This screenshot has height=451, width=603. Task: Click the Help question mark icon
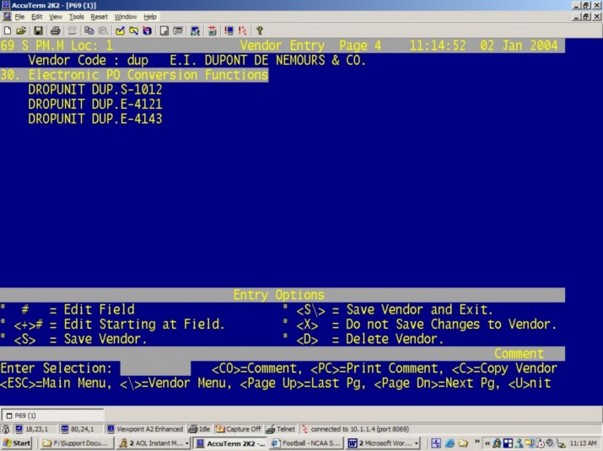[x=260, y=31]
